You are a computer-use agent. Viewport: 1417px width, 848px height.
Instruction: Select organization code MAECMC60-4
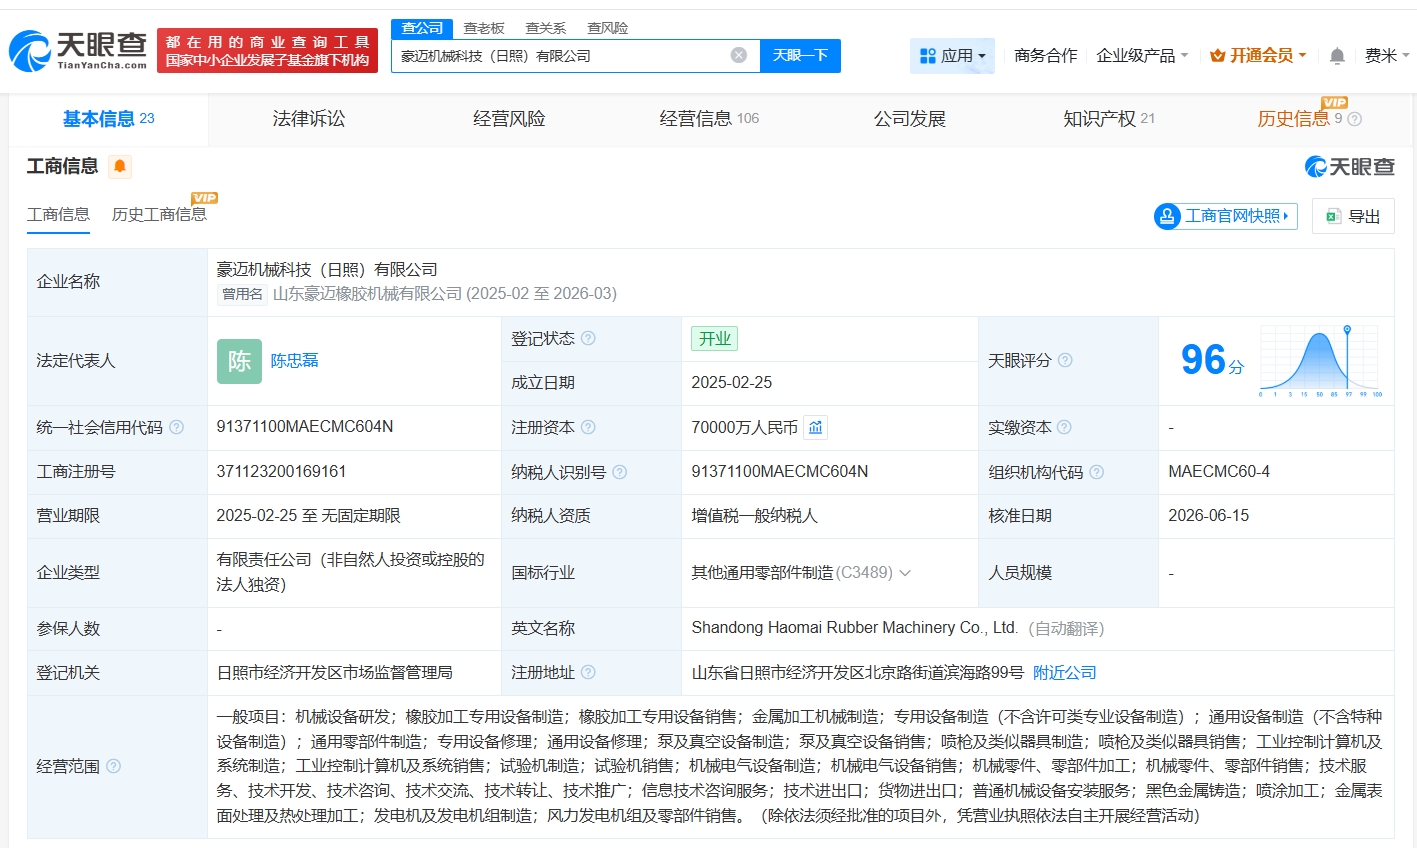(x=1219, y=472)
